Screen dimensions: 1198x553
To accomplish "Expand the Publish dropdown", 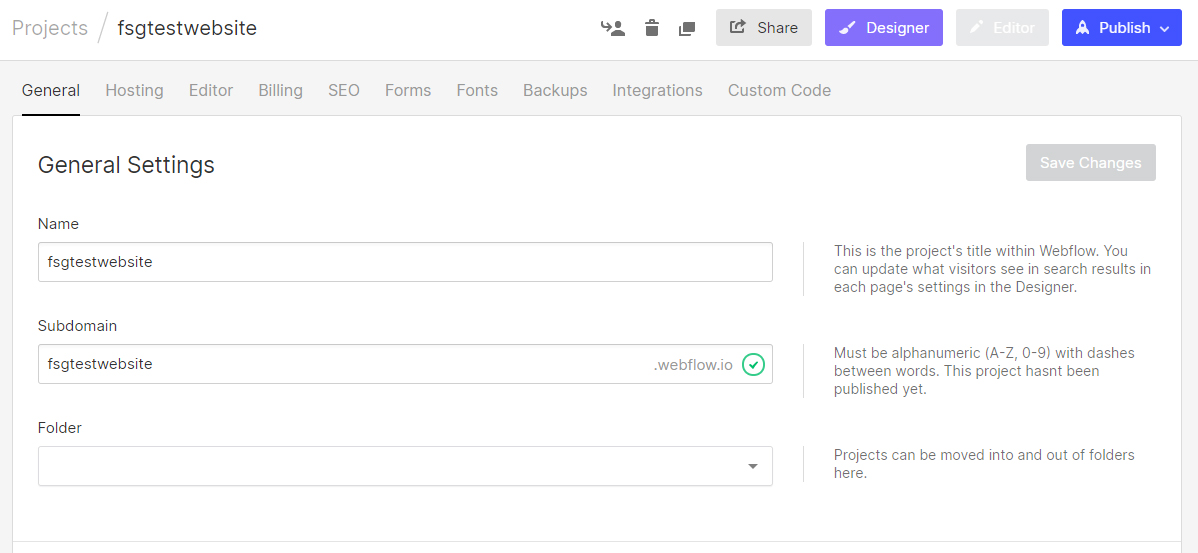I will 1122,28.
